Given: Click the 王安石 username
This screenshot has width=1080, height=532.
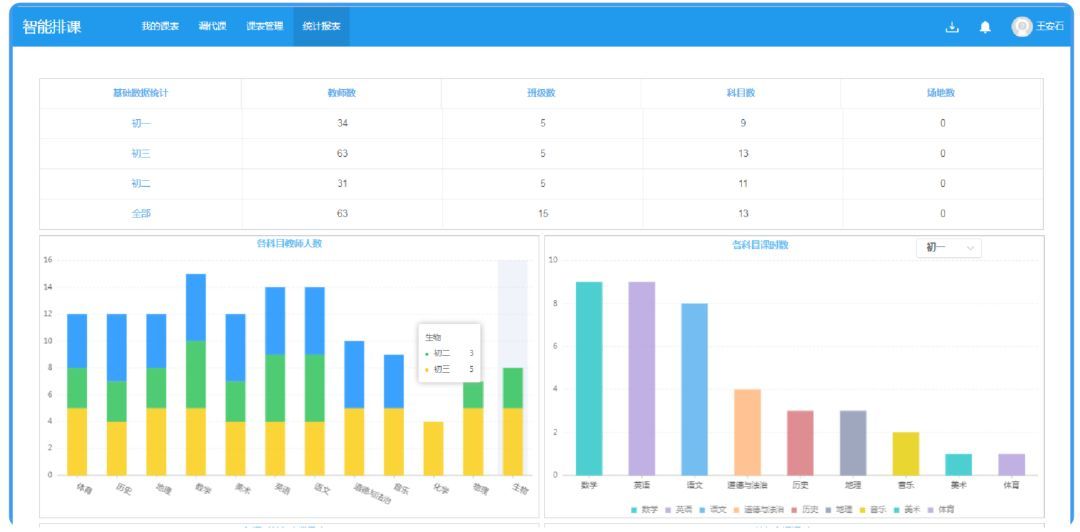Looking at the screenshot, I should pos(1050,27).
